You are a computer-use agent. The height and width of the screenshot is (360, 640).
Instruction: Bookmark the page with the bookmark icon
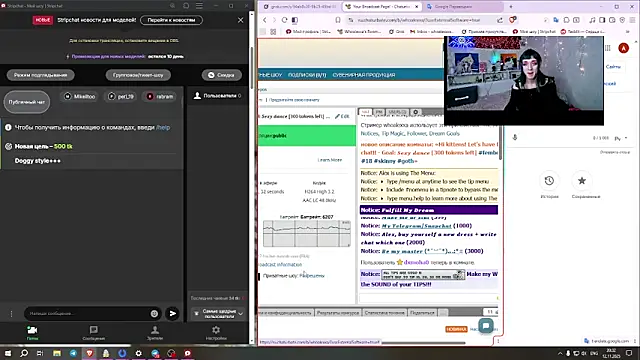click(338, 20)
